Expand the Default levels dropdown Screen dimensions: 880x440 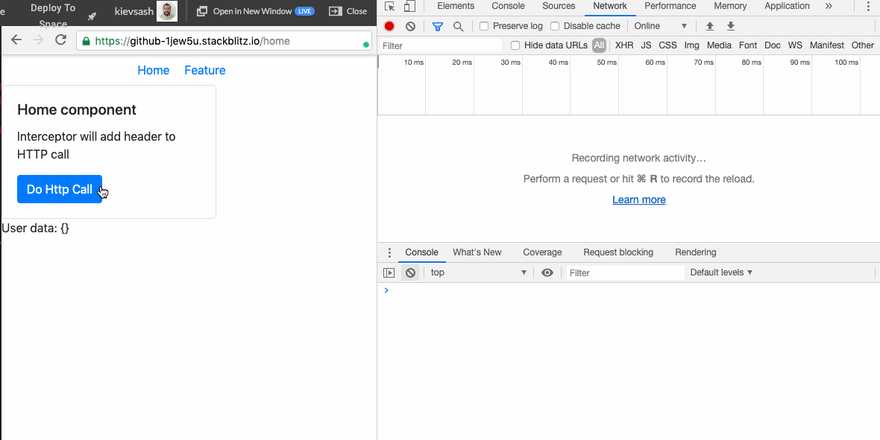tap(721, 272)
